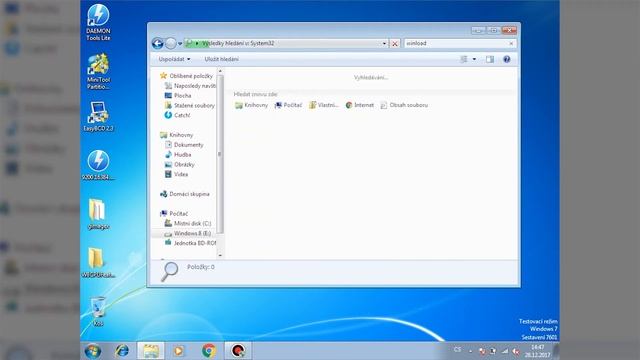
Task: Open Dokumenty library
Action: pos(184,144)
